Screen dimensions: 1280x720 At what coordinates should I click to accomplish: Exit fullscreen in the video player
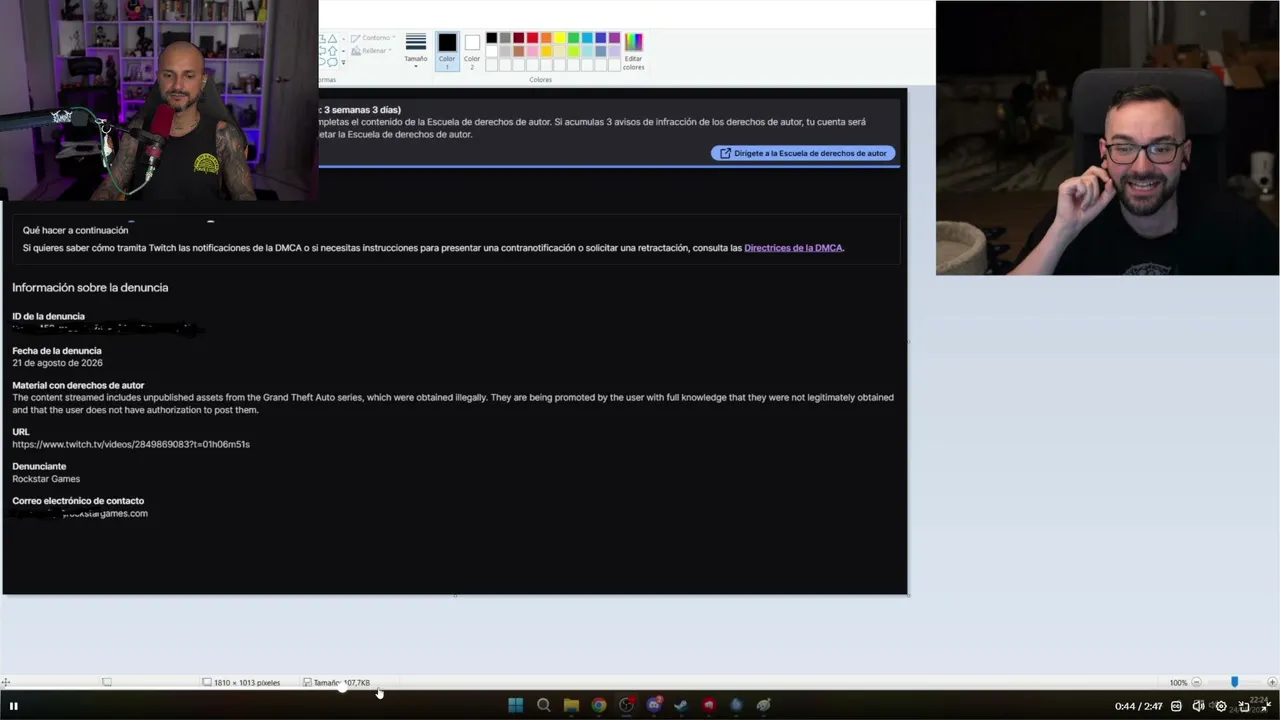pos(1266,706)
